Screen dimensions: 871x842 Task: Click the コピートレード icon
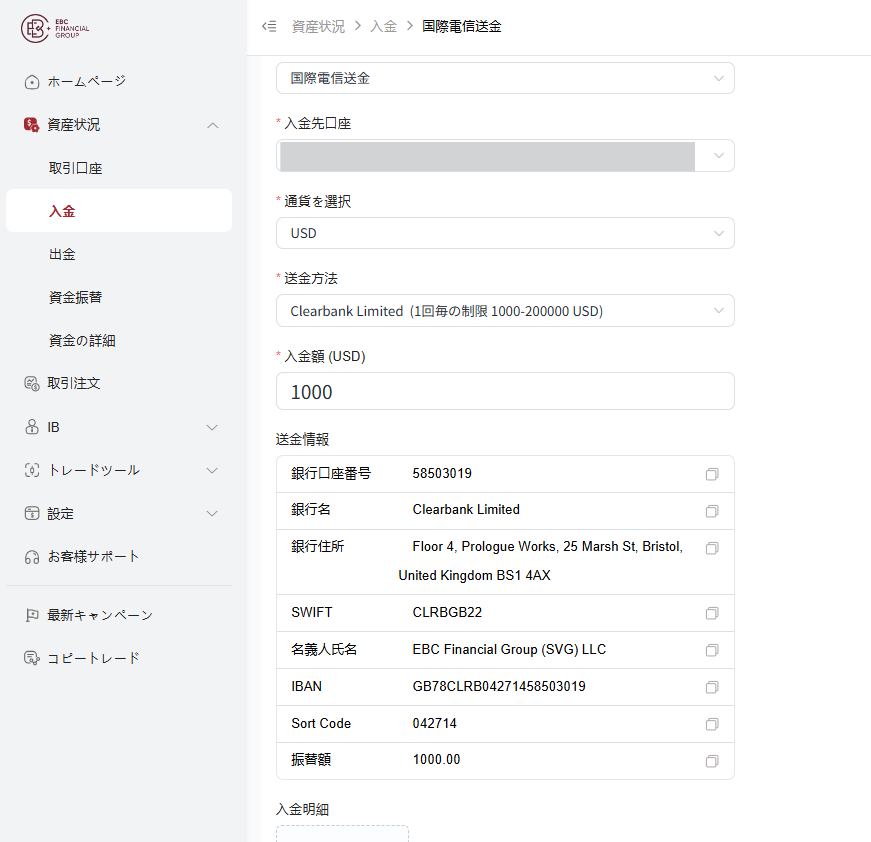coord(32,659)
